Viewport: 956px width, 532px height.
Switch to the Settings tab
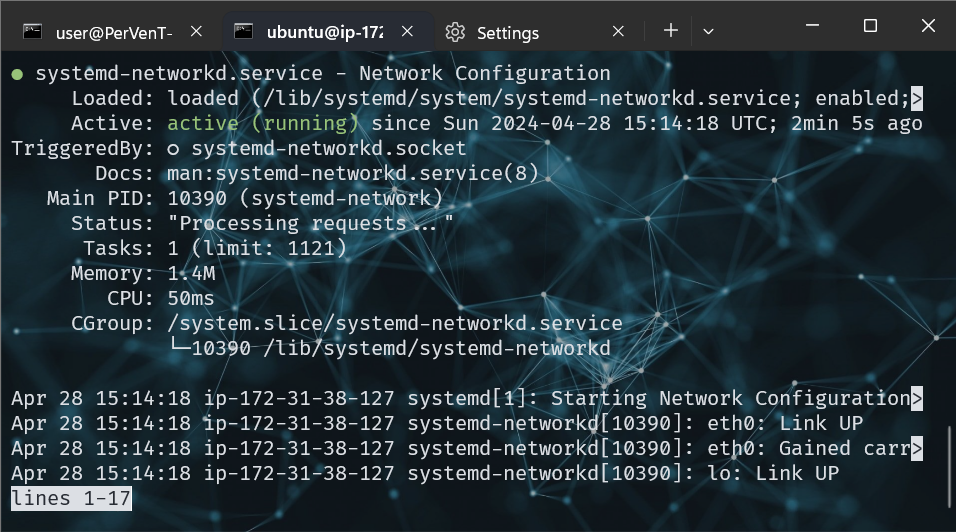[x=508, y=33]
